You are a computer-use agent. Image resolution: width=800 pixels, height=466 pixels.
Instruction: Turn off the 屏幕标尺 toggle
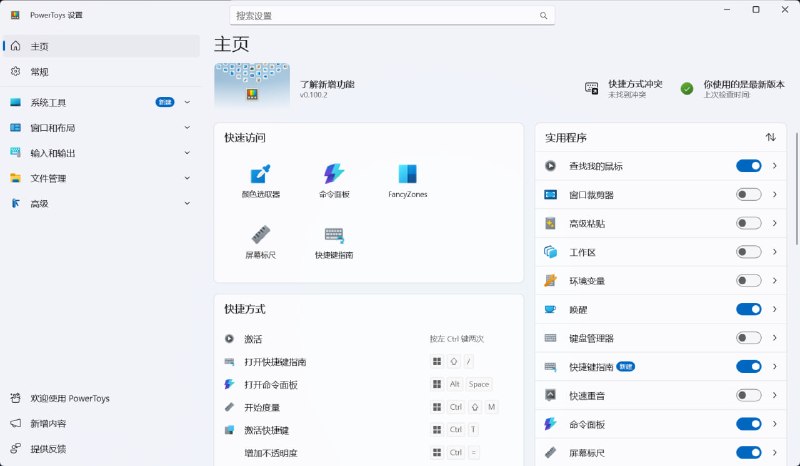click(x=748, y=452)
